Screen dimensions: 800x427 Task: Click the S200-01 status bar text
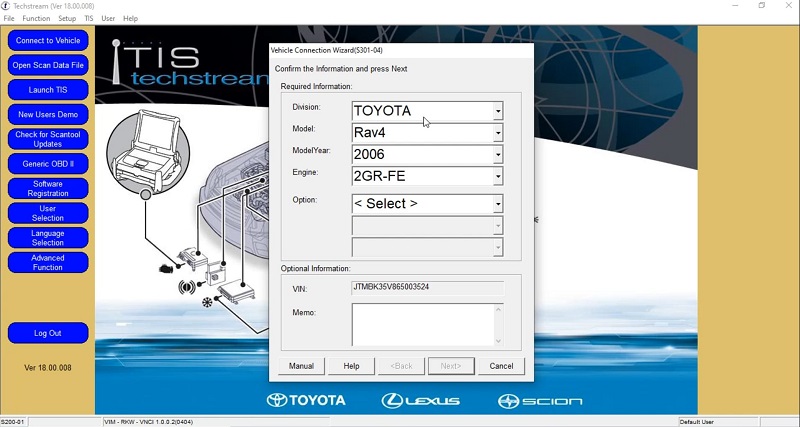click(12, 422)
